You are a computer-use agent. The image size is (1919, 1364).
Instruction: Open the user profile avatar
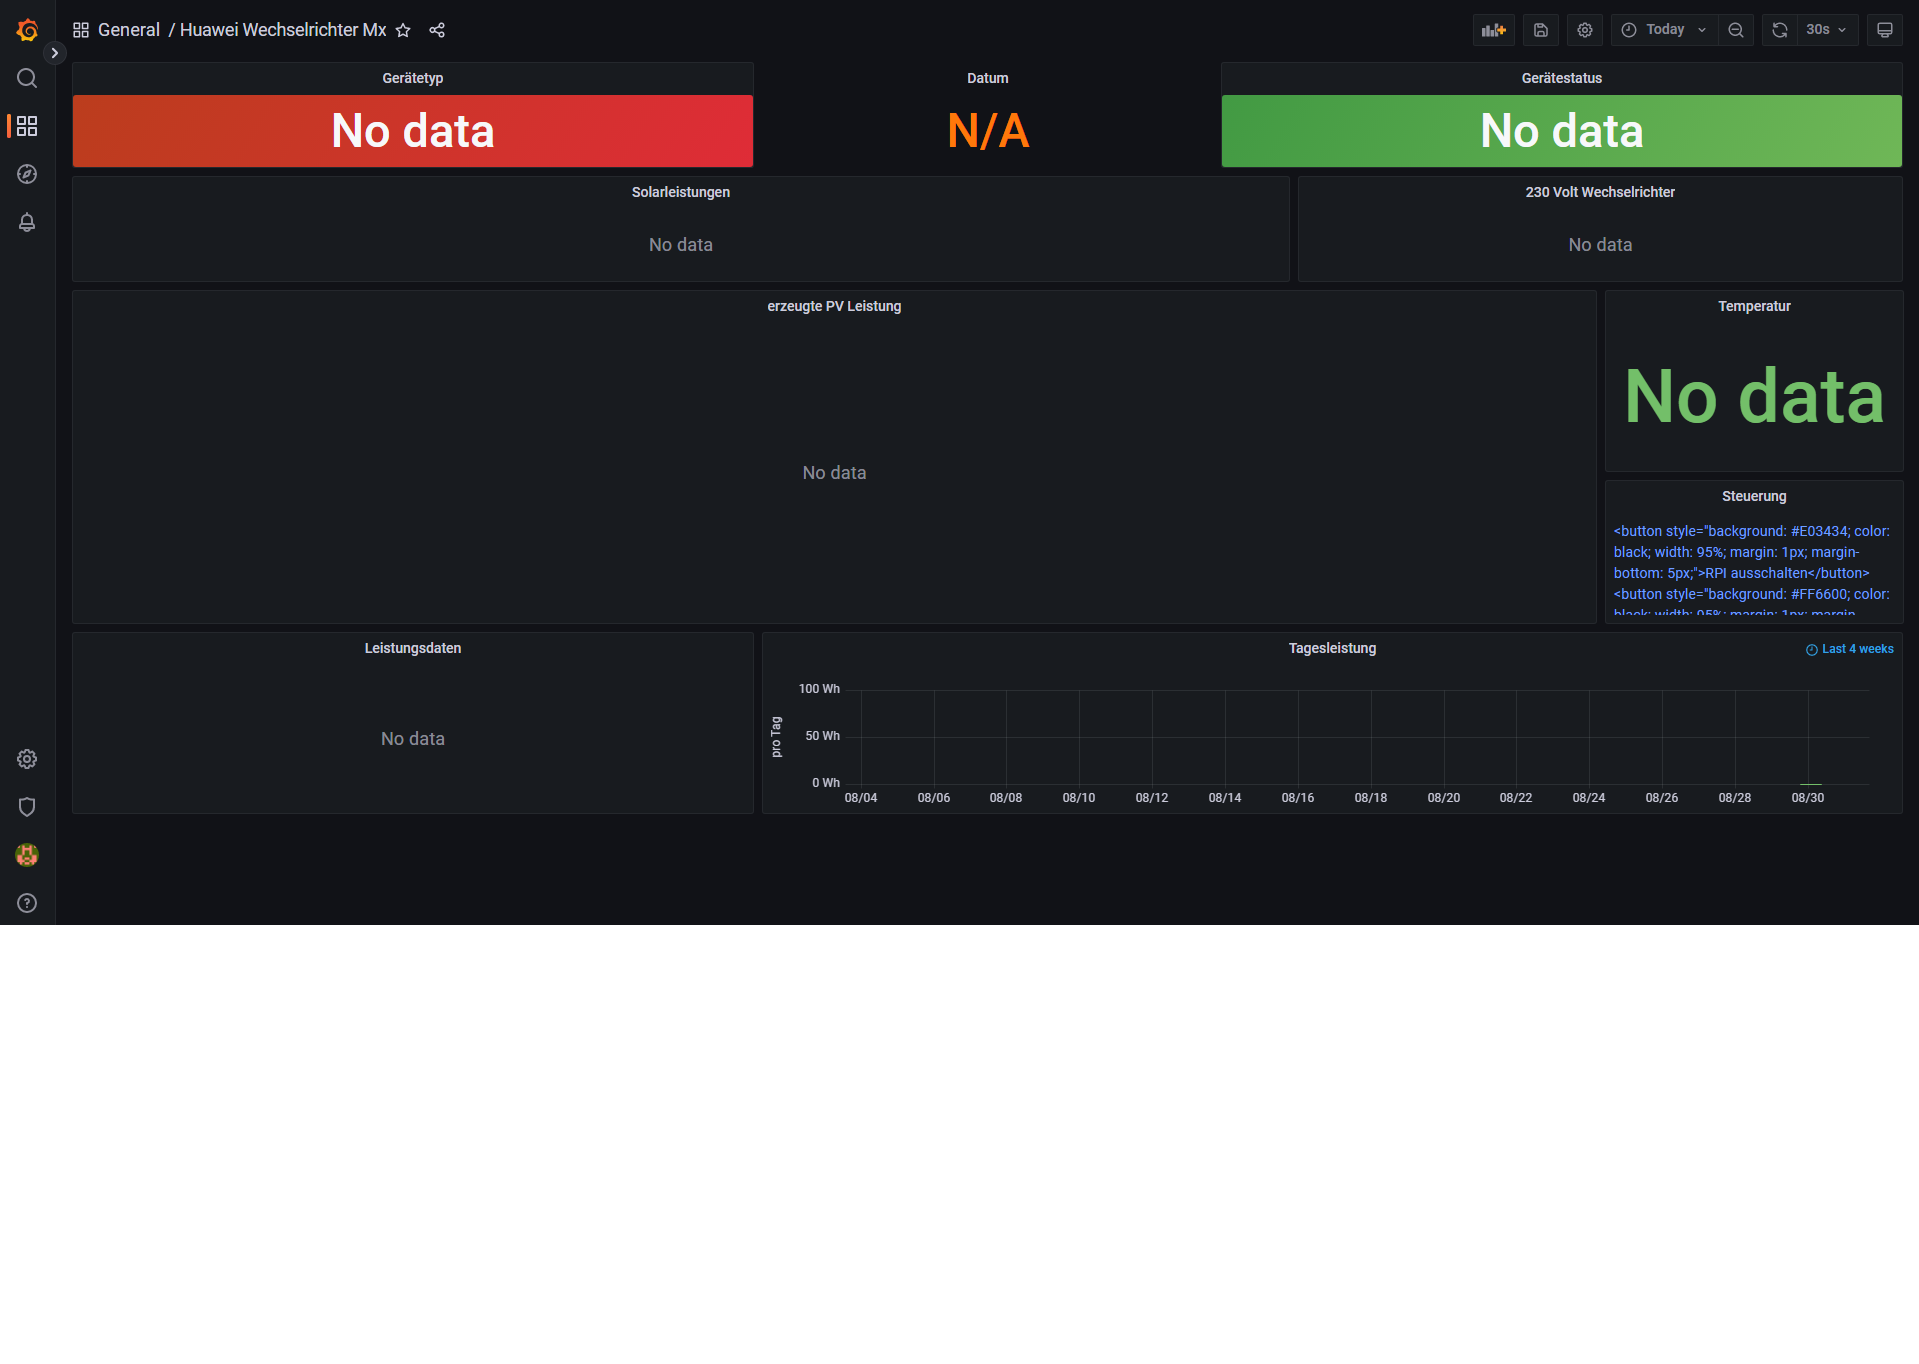pos(27,855)
